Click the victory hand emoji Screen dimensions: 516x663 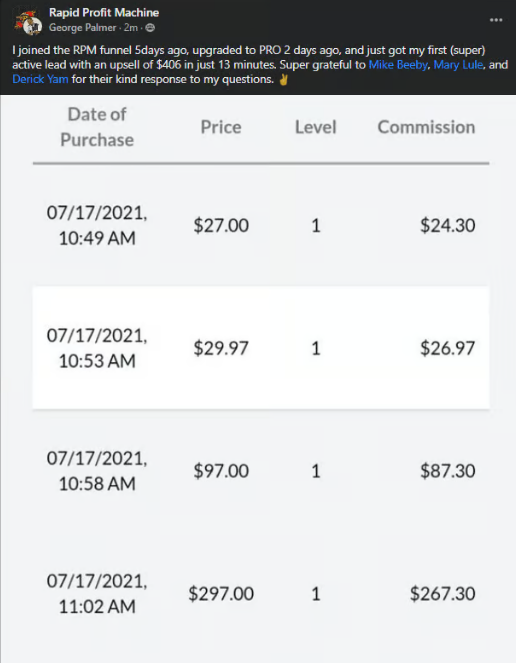point(283,79)
